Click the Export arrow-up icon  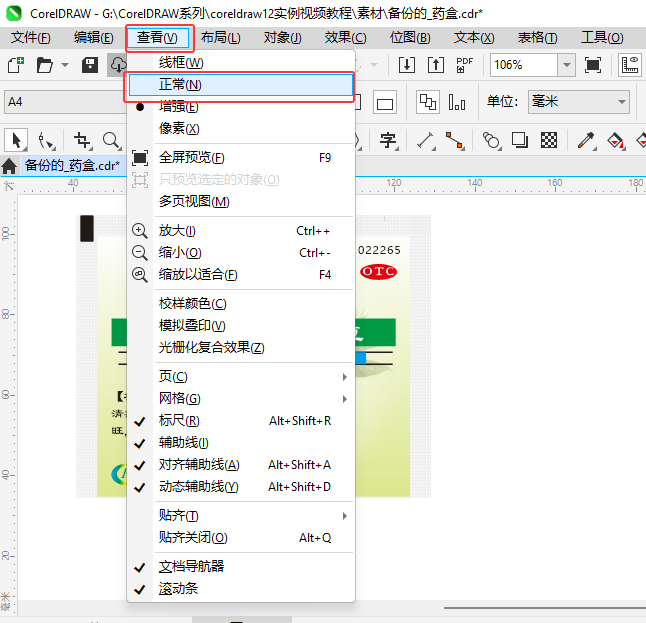[435, 65]
